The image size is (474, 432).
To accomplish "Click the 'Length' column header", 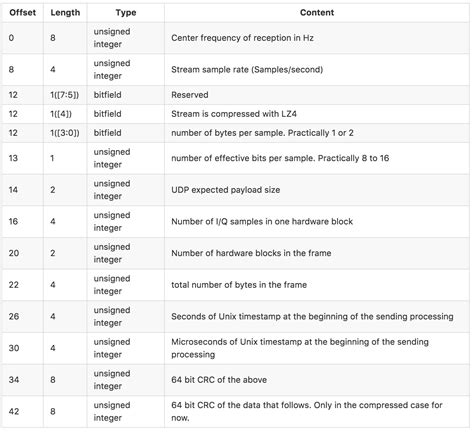I will [65, 13].
